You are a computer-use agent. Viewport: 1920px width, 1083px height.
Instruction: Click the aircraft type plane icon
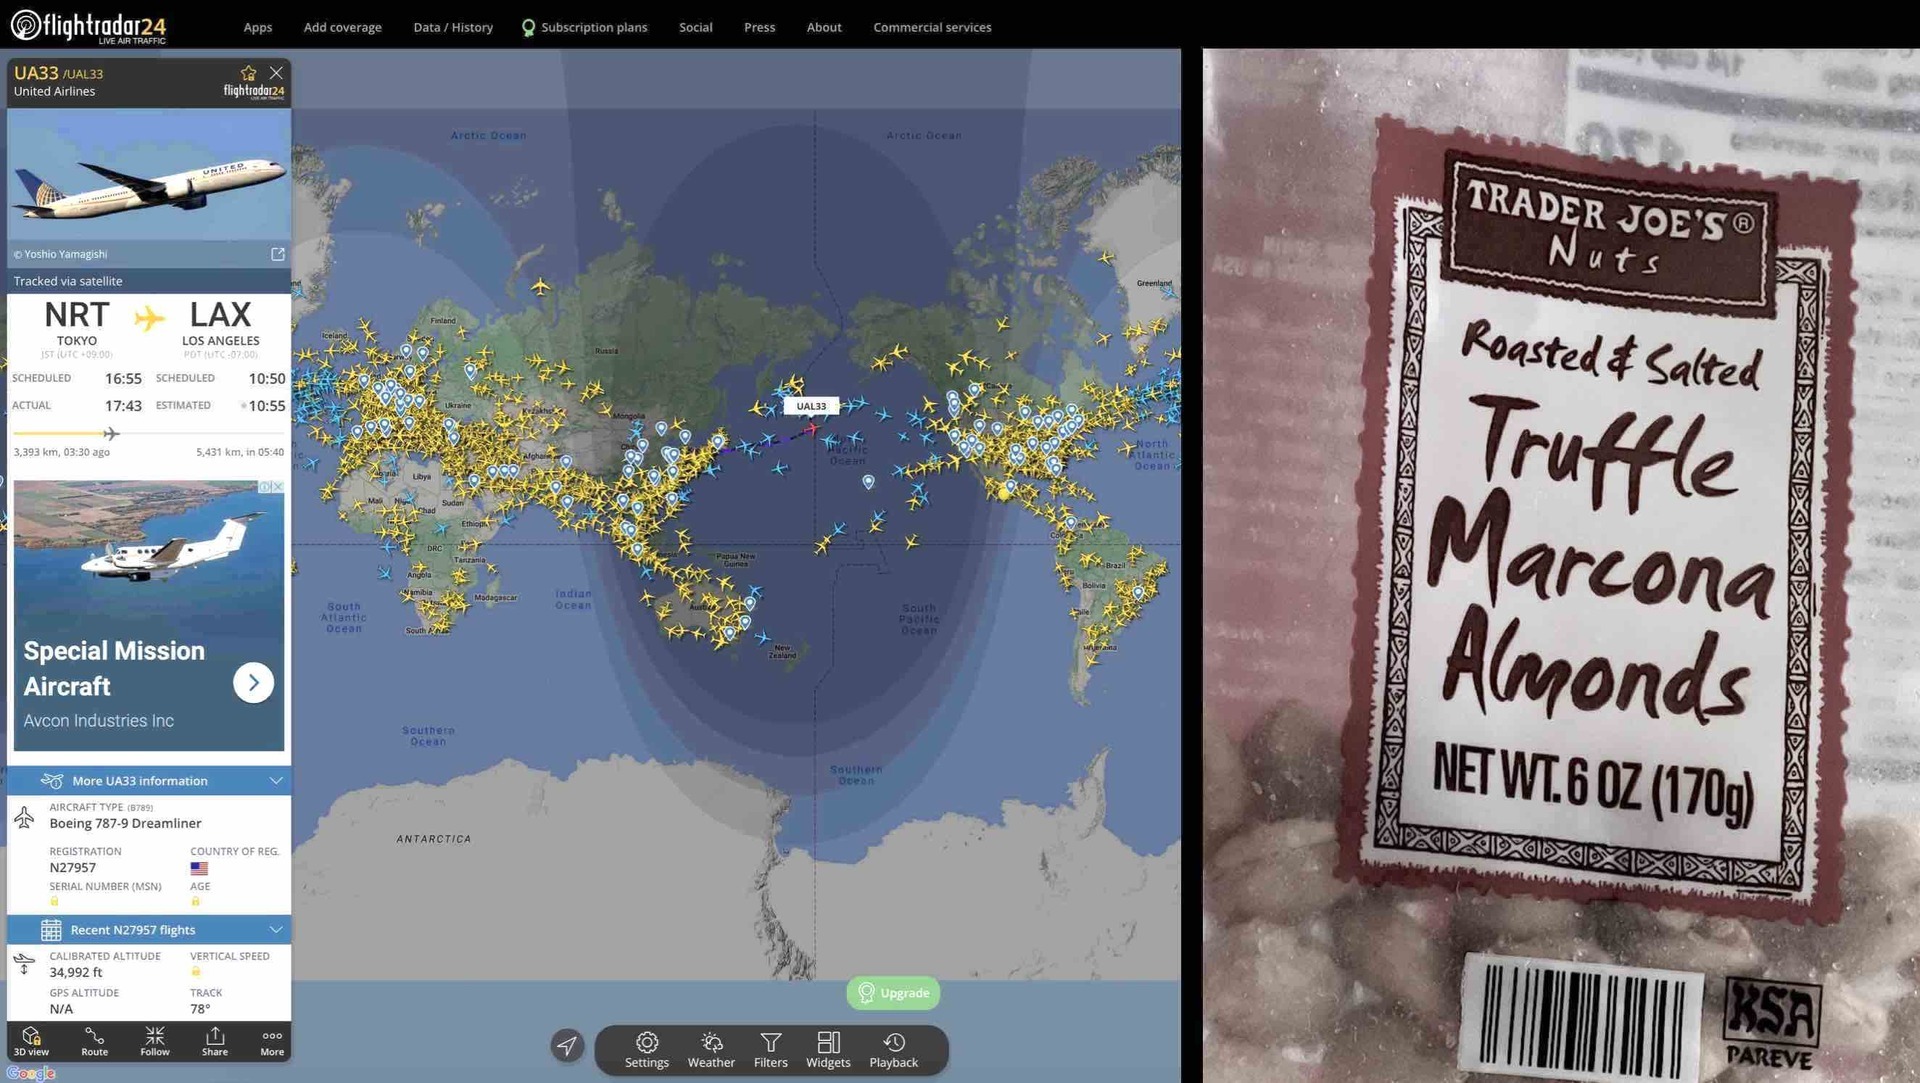(24, 817)
